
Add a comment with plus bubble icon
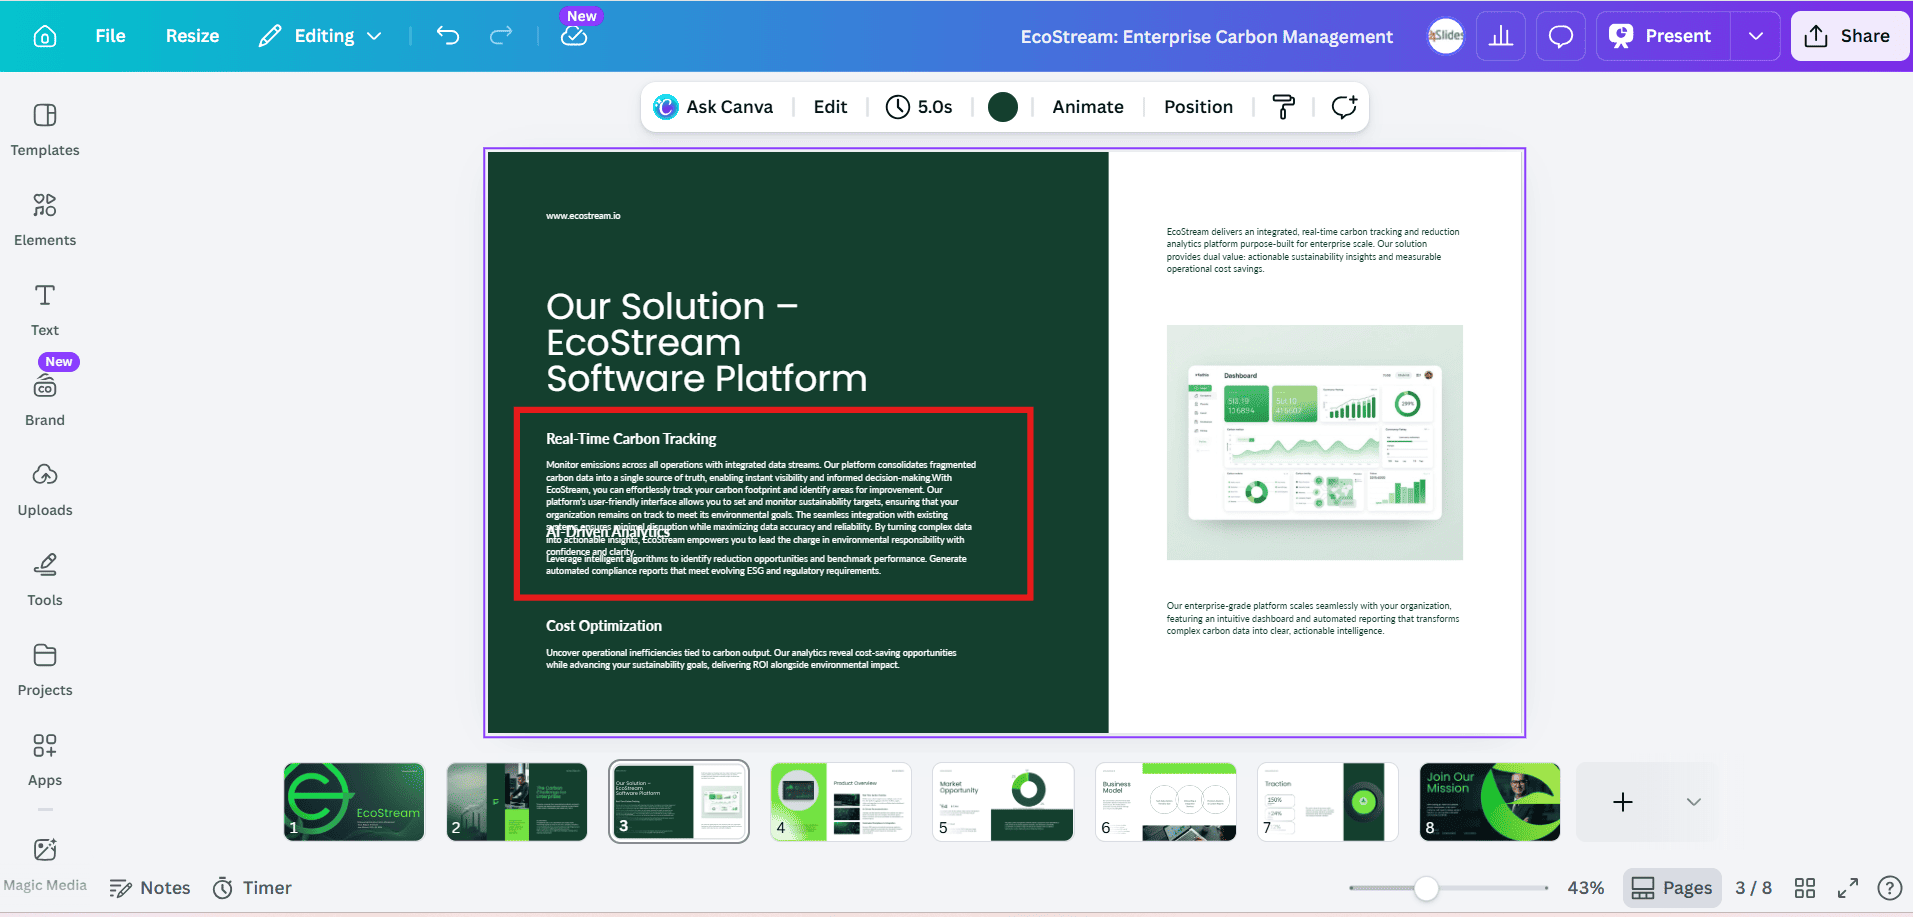1344,107
